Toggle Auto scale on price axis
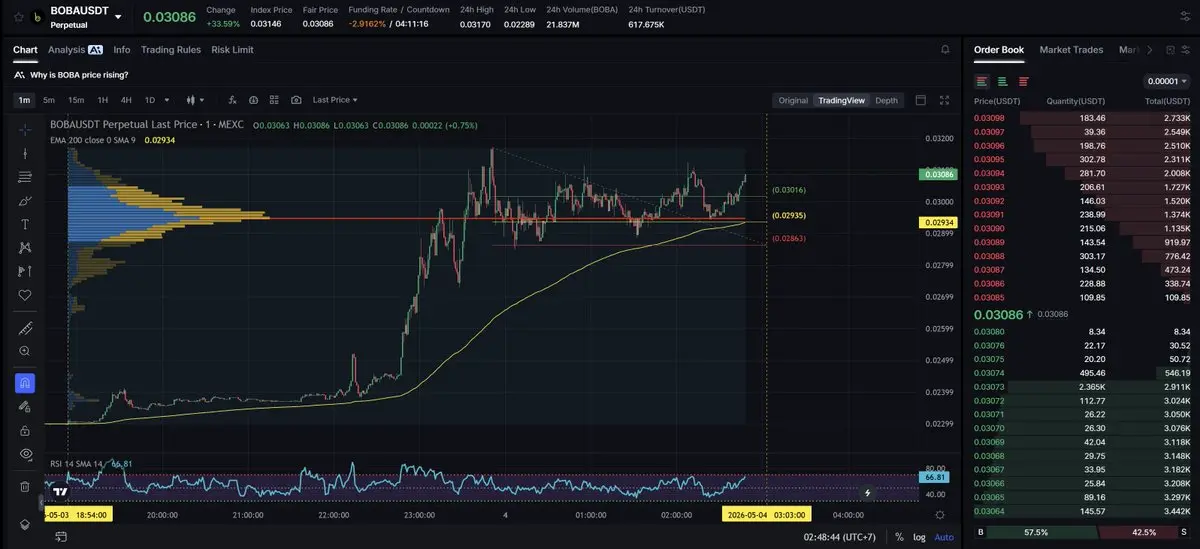 (944, 537)
